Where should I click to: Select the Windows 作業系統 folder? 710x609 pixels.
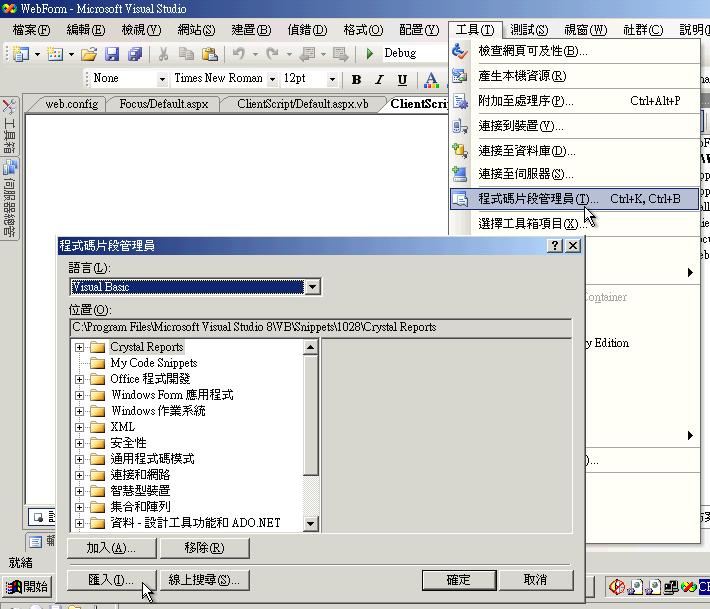pyautogui.click(x=158, y=411)
